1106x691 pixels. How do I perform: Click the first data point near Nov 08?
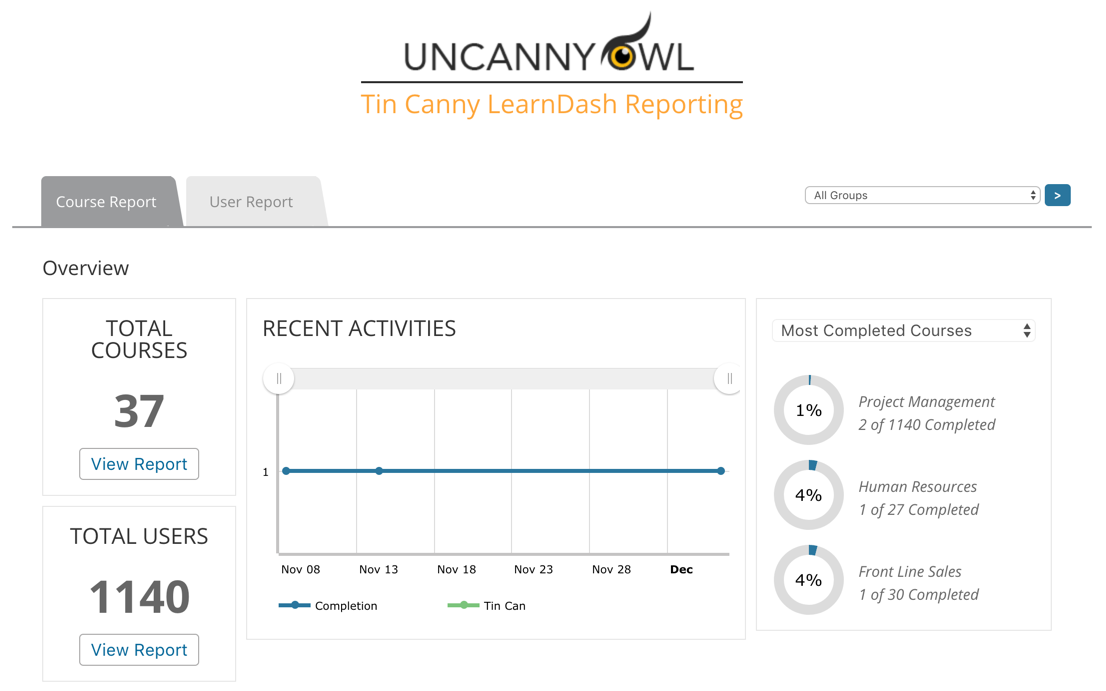287,471
